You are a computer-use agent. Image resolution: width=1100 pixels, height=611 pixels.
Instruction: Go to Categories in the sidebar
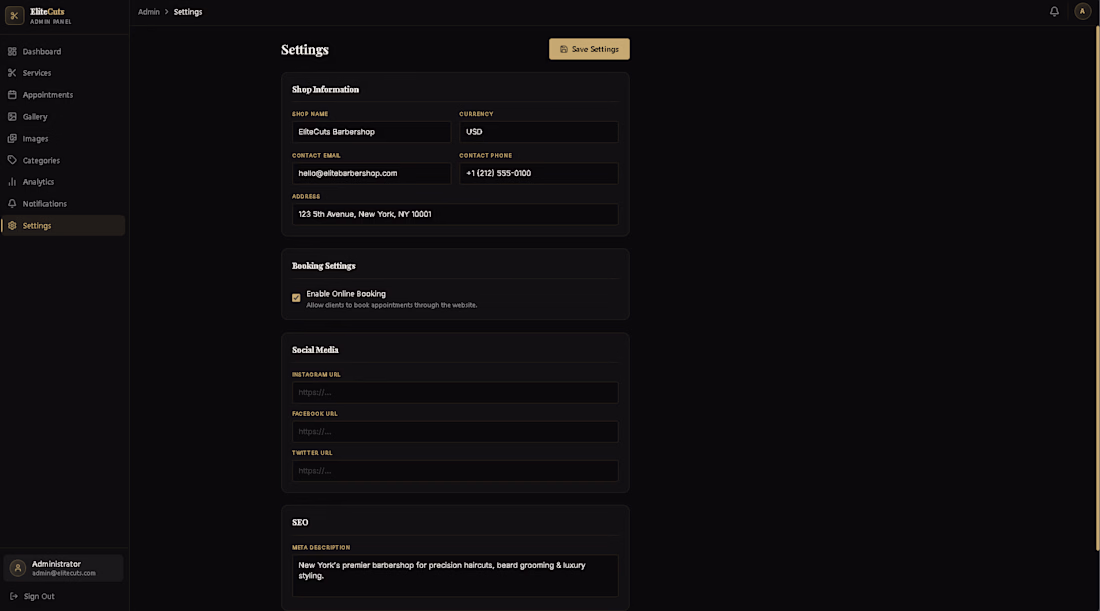coord(63,160)
